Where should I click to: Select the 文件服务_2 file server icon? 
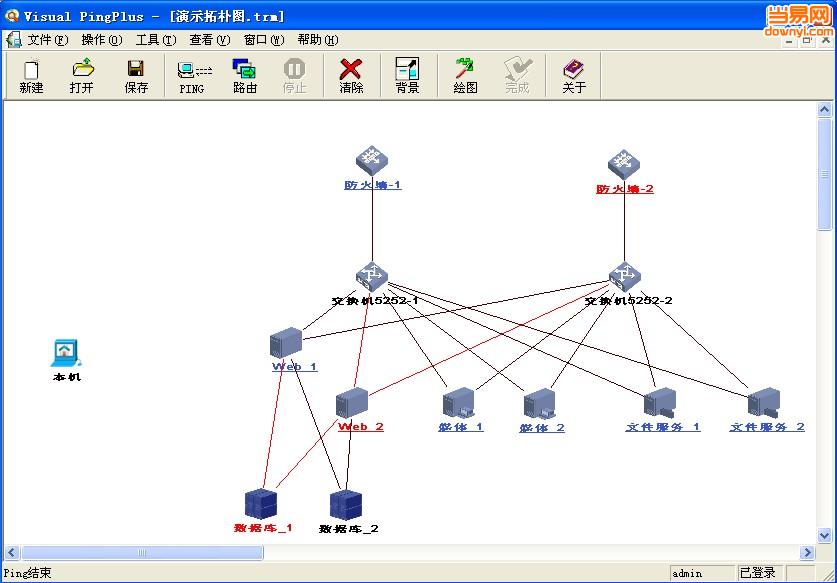pyautogui.click(x=764, y=403)
